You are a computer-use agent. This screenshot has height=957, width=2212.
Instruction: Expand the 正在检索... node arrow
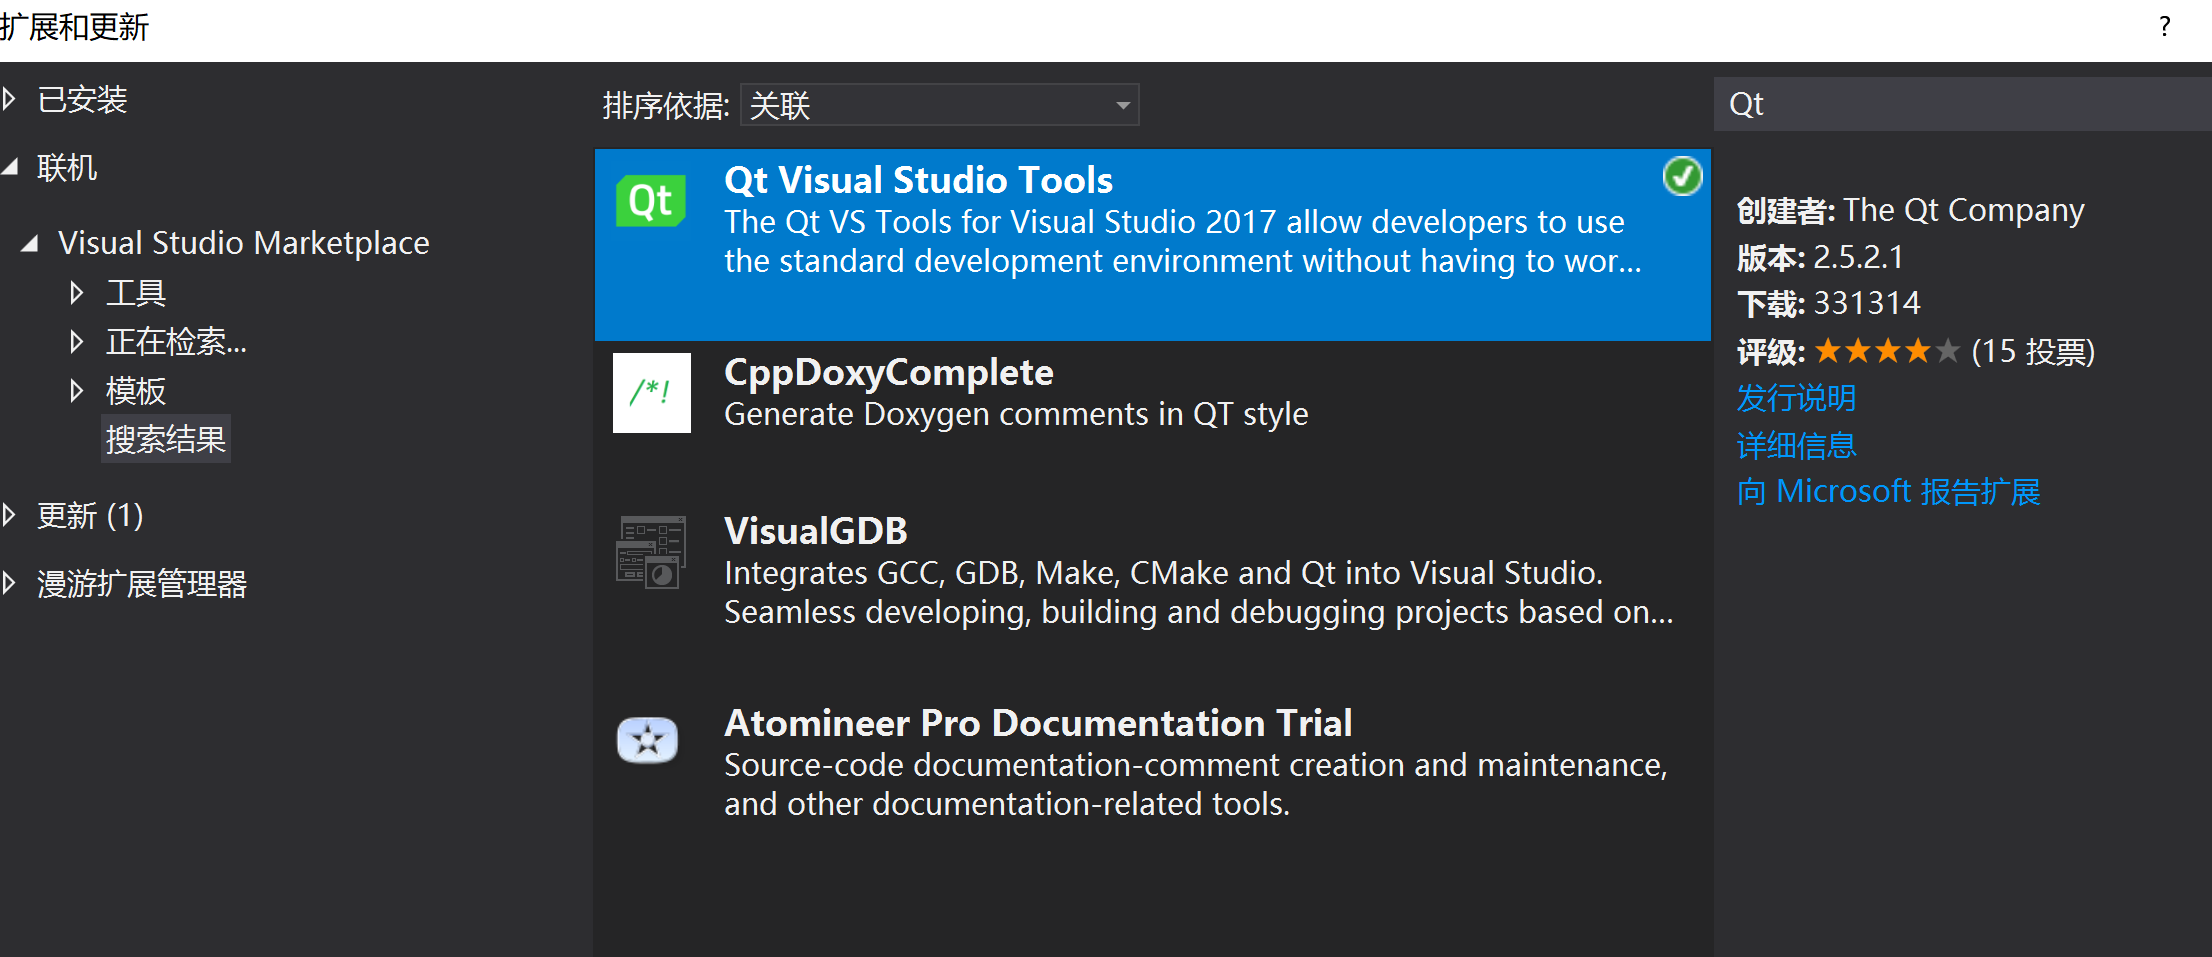click(x=77, y=342)
